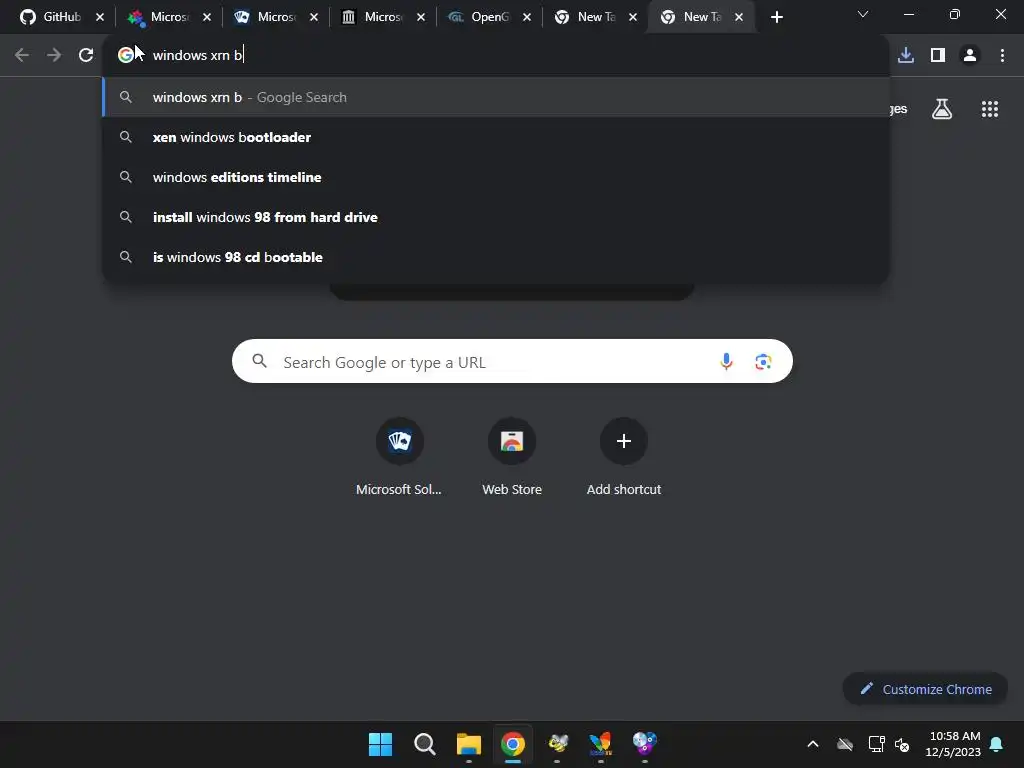Open the Windows Start menu
The width and height of the screenshot is (1024, 768).
pos(380,744)
